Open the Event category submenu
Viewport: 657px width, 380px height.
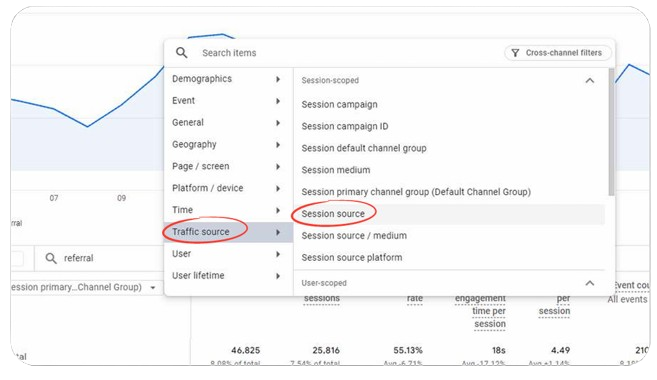[x=228, y=101]
